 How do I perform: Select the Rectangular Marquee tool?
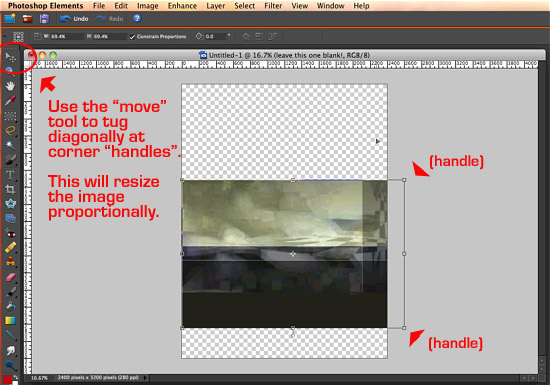[x=10, y=116]
